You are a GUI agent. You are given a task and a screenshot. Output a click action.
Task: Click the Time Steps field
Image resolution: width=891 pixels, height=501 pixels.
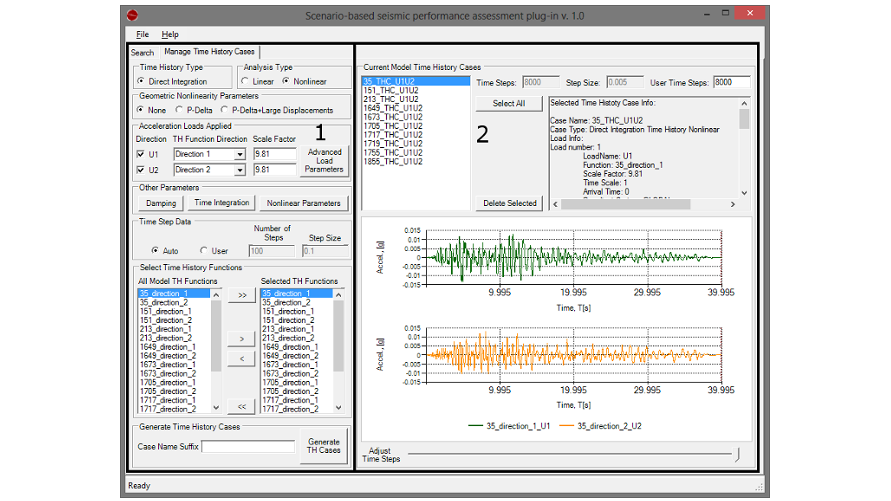(x=541, y=82)
